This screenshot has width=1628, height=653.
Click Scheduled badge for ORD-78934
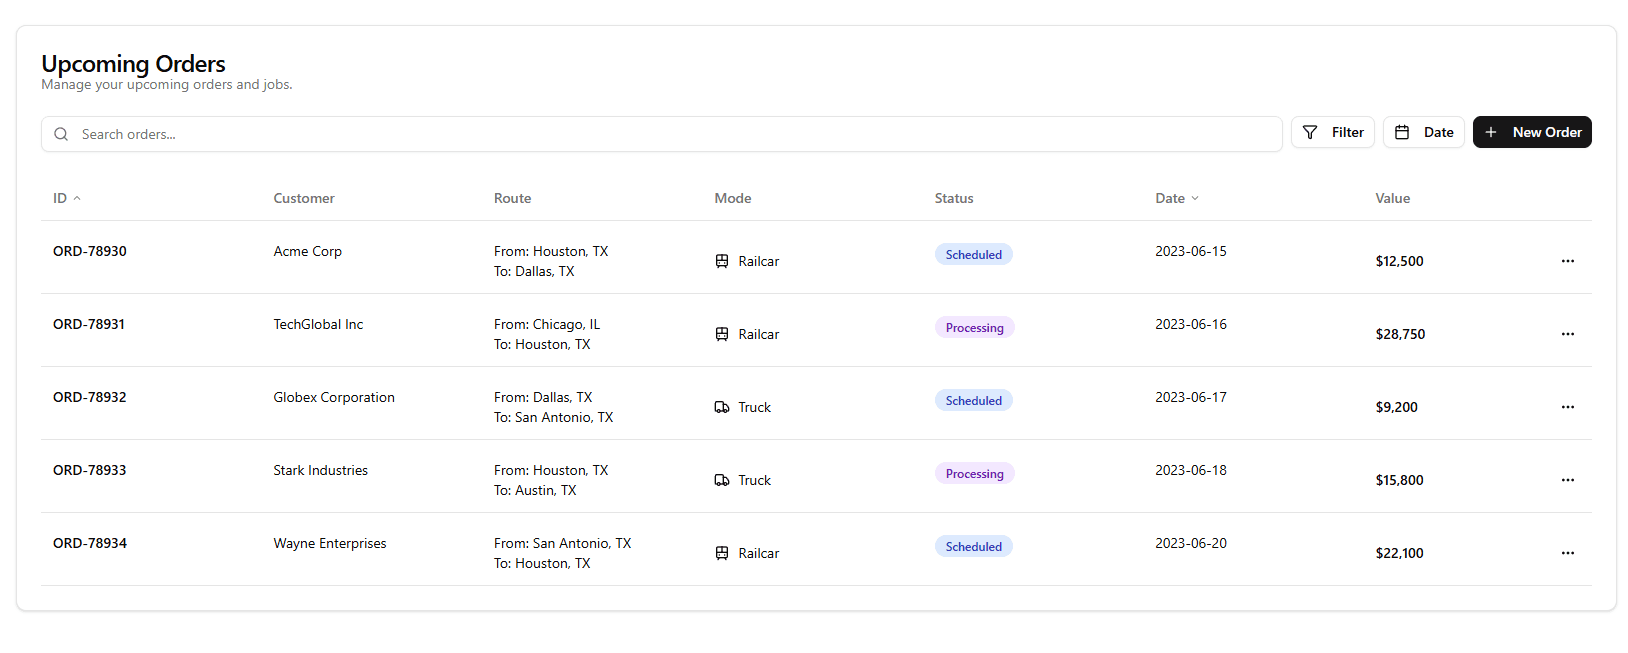point(974,546)
